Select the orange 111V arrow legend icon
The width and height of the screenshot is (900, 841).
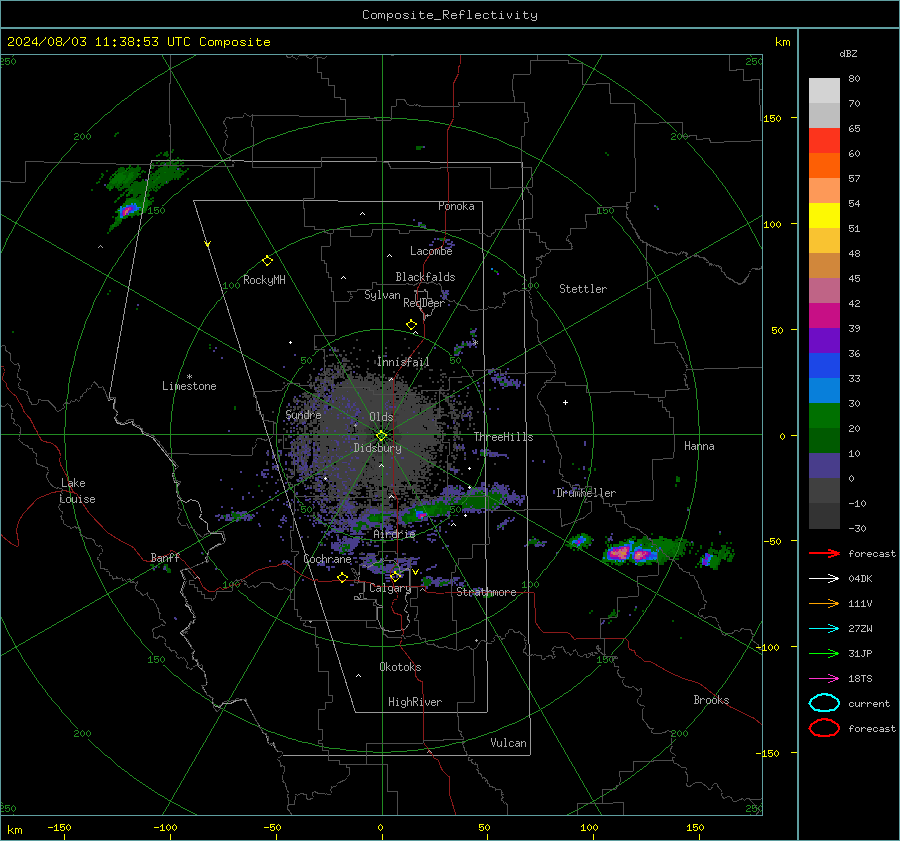824,603
